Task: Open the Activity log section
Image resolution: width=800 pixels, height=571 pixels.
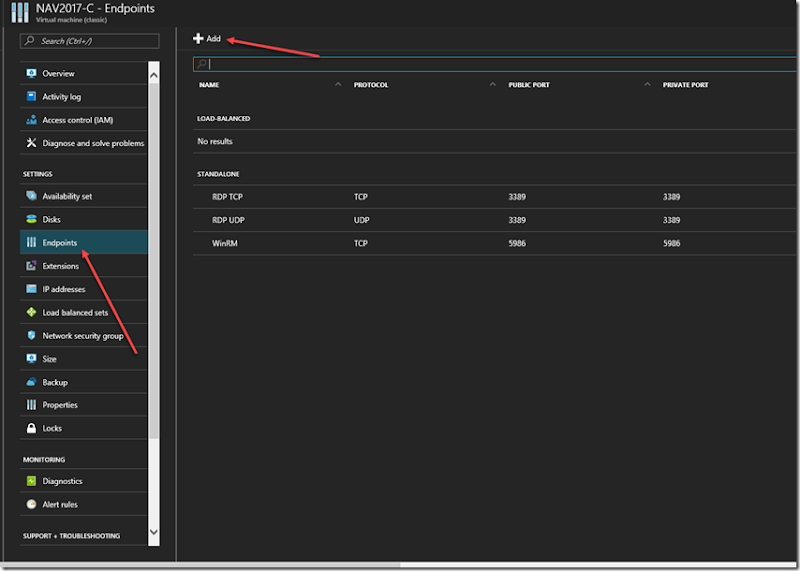Action: click(84, 96)
